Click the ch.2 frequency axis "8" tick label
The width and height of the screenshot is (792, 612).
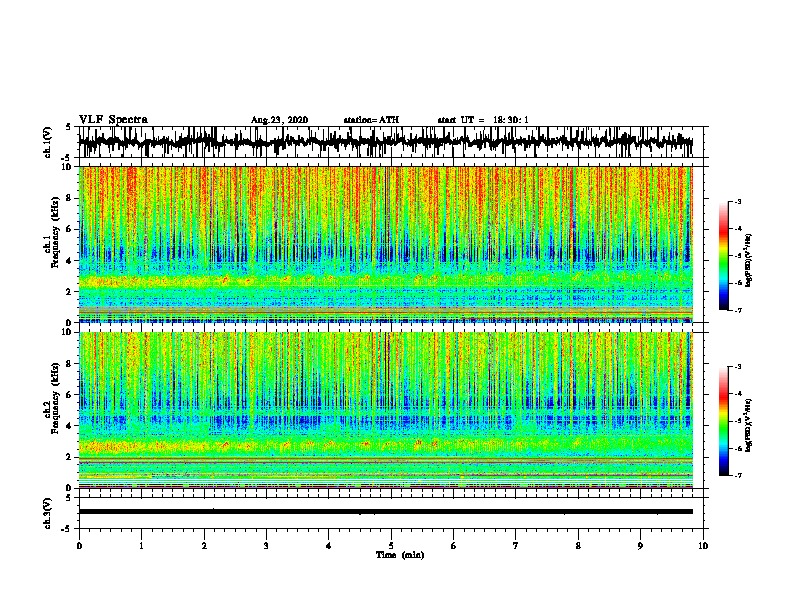coord(70,364)
